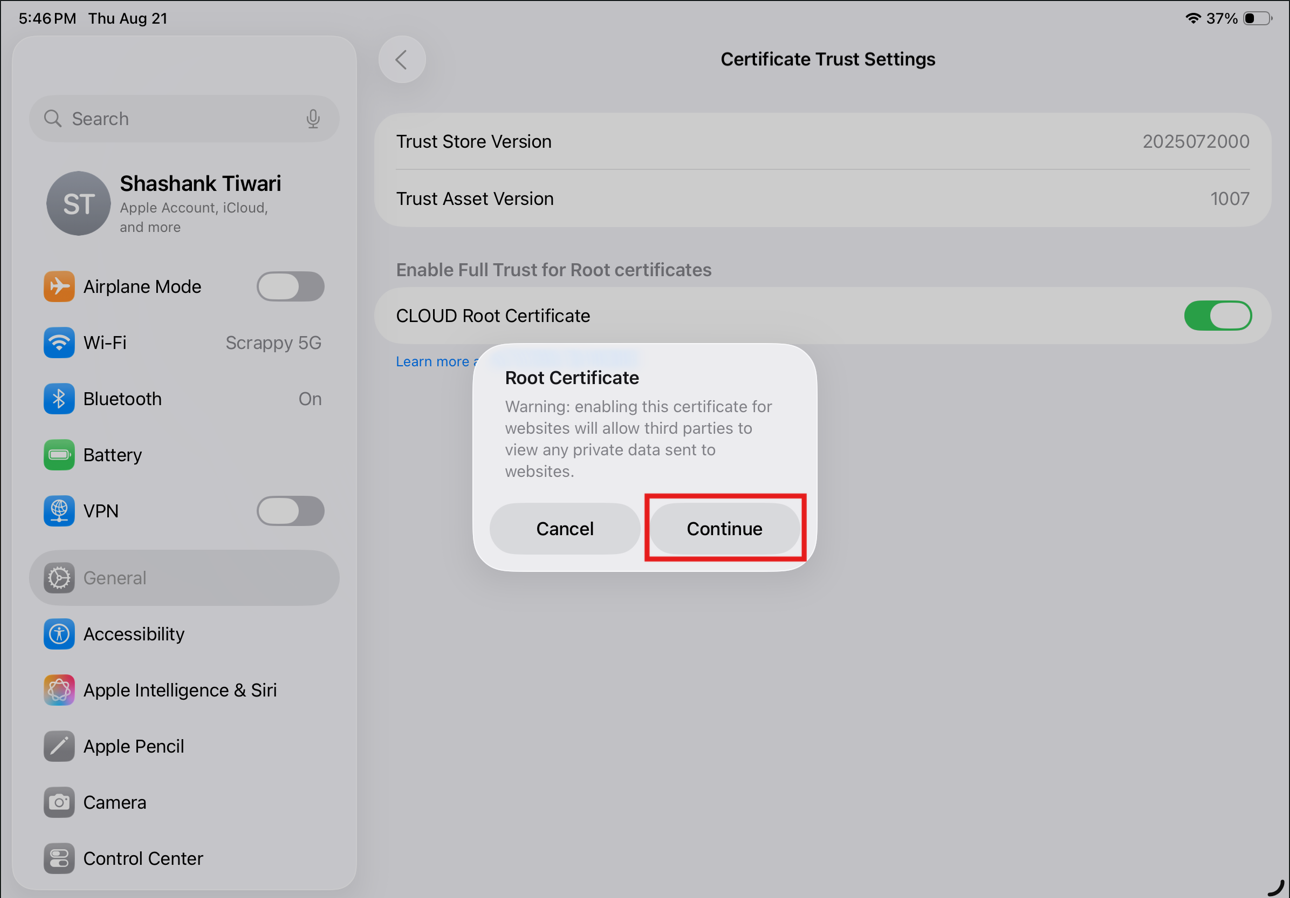
Task: Tap the Airplane Mode orange icon
Action: (59, 287)
